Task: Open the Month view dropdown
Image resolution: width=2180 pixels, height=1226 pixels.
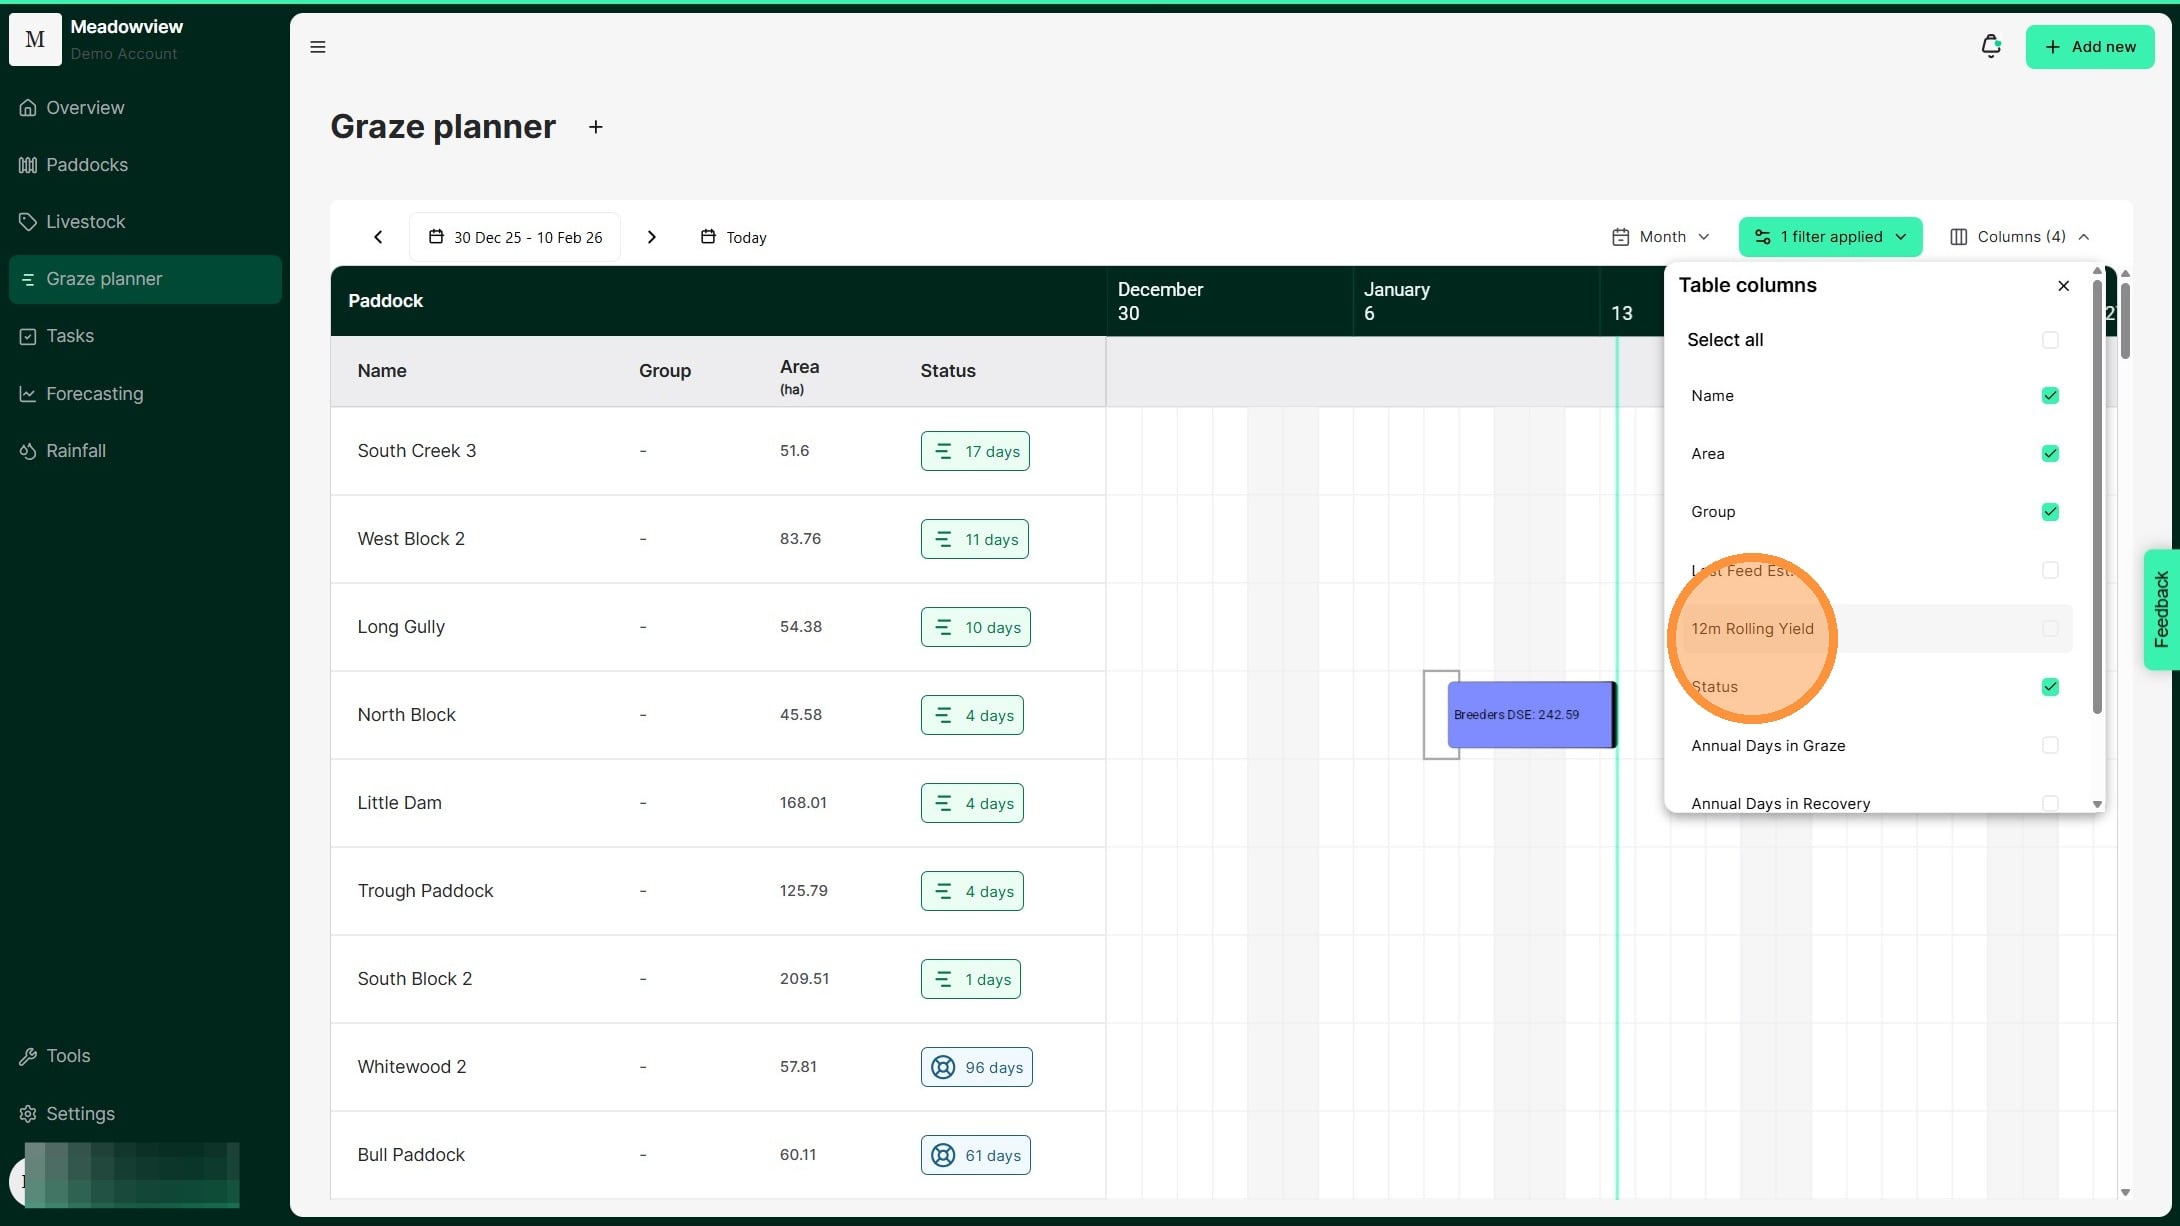Action: click(1661, 237)
